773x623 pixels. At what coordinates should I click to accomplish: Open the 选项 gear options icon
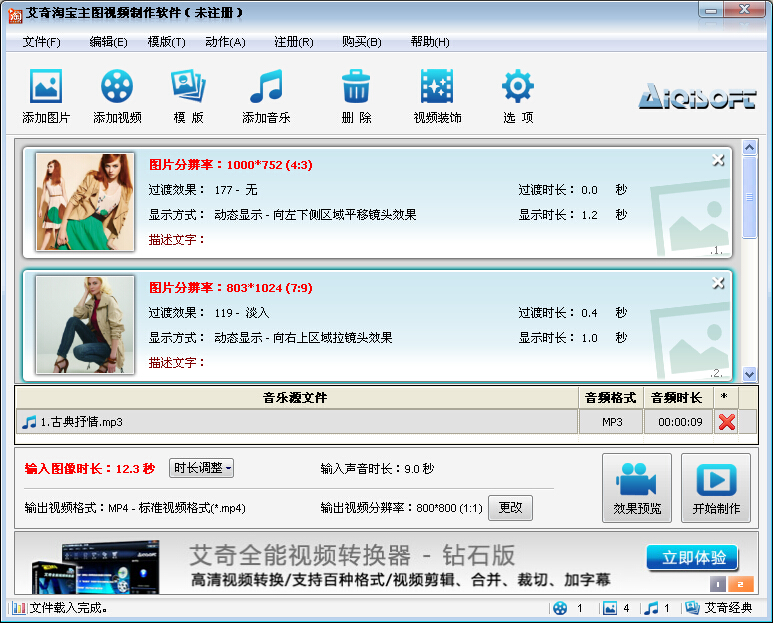point(518,86)
